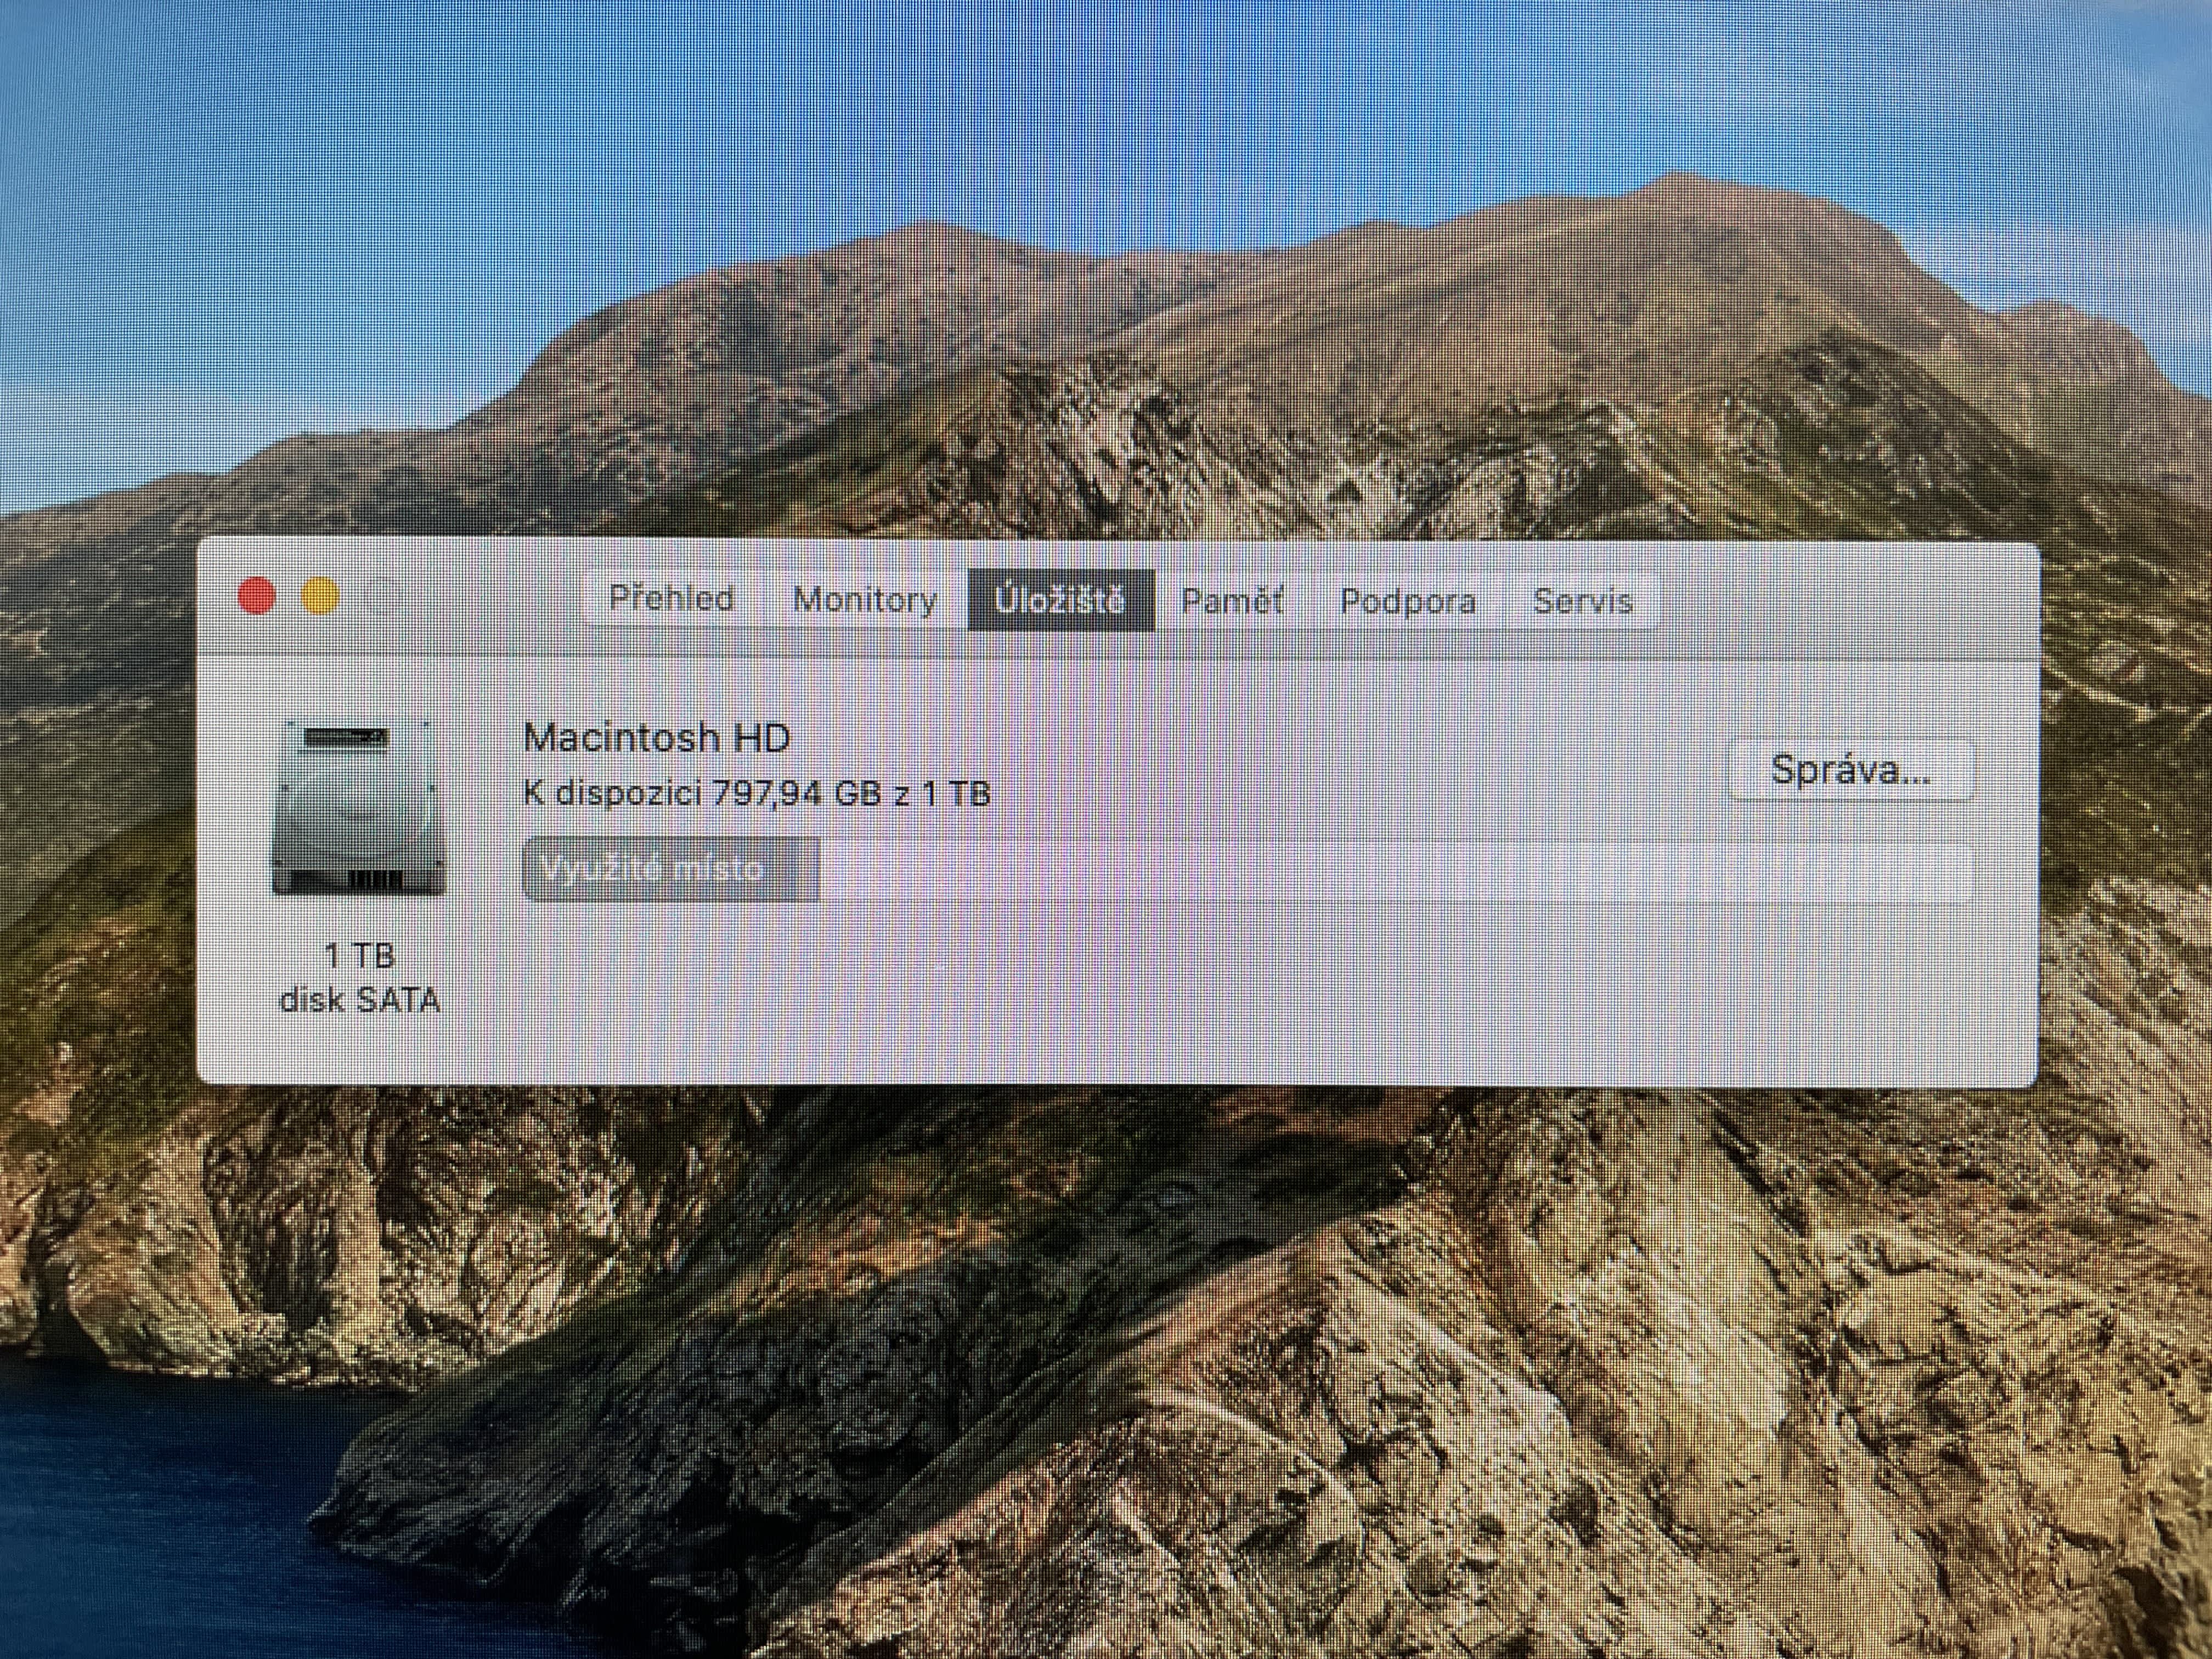The image size is (2212, 1659).
Task: Minimize window with the yellow button
Action: point(320,597)
